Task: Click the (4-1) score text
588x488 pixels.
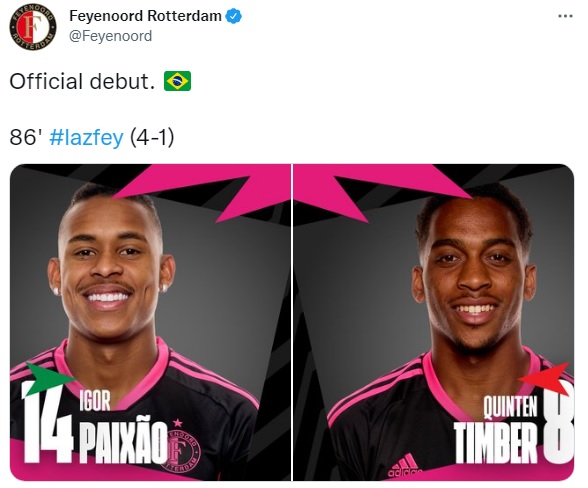Action: 152,137
